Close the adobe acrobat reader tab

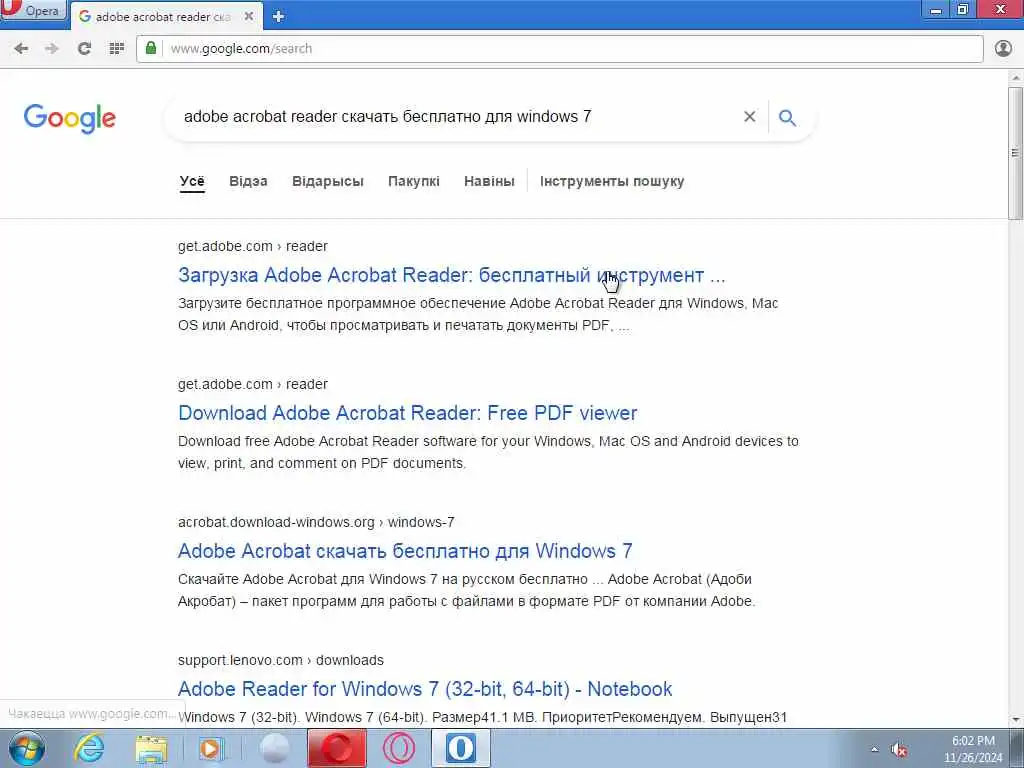tap(249, 16)
